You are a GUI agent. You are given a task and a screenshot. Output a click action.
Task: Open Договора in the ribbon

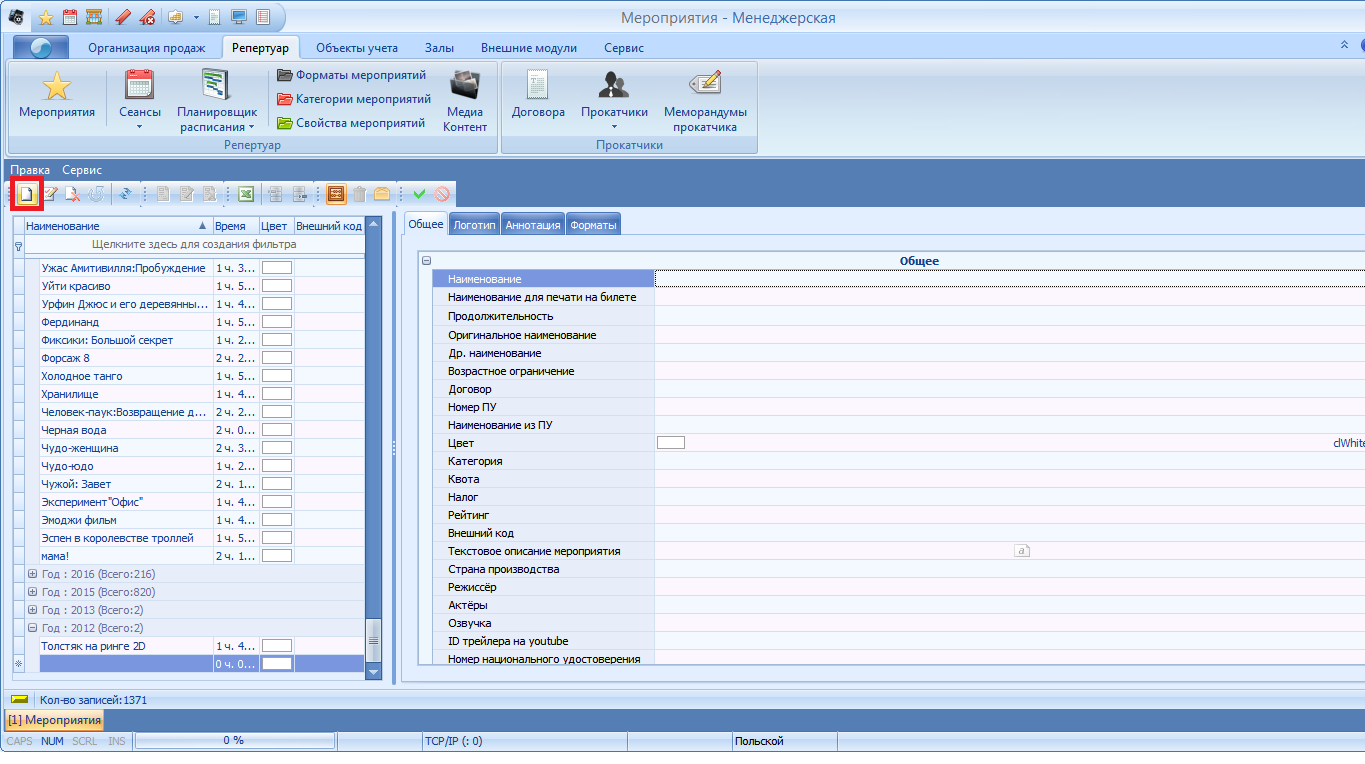[x=538, y=96]
